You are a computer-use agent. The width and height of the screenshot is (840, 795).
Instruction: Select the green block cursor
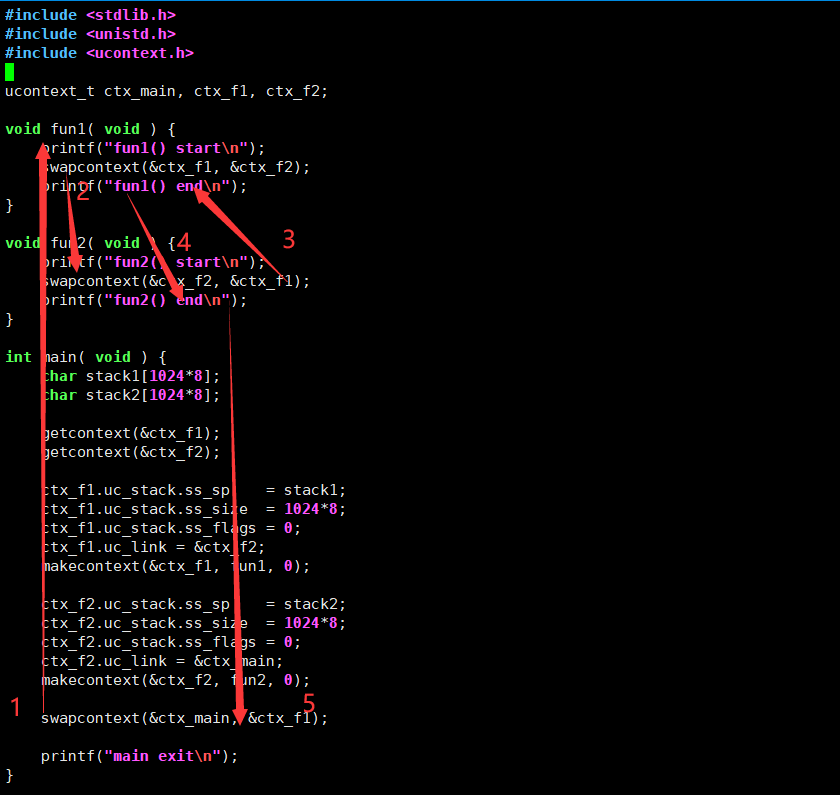(x=9, y=71)
